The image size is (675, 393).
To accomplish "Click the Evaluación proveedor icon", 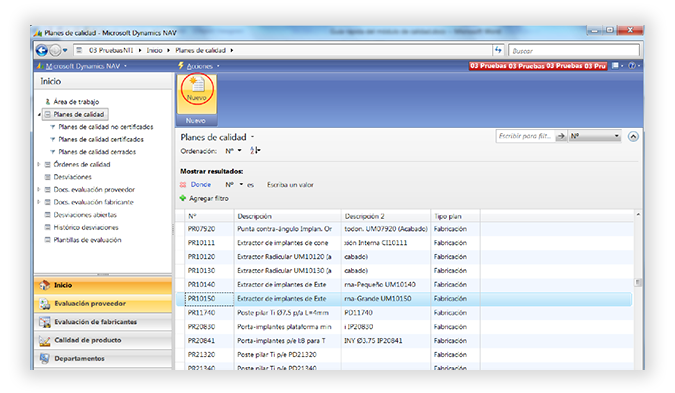I will pyautogui.click(x=44, y=303).
